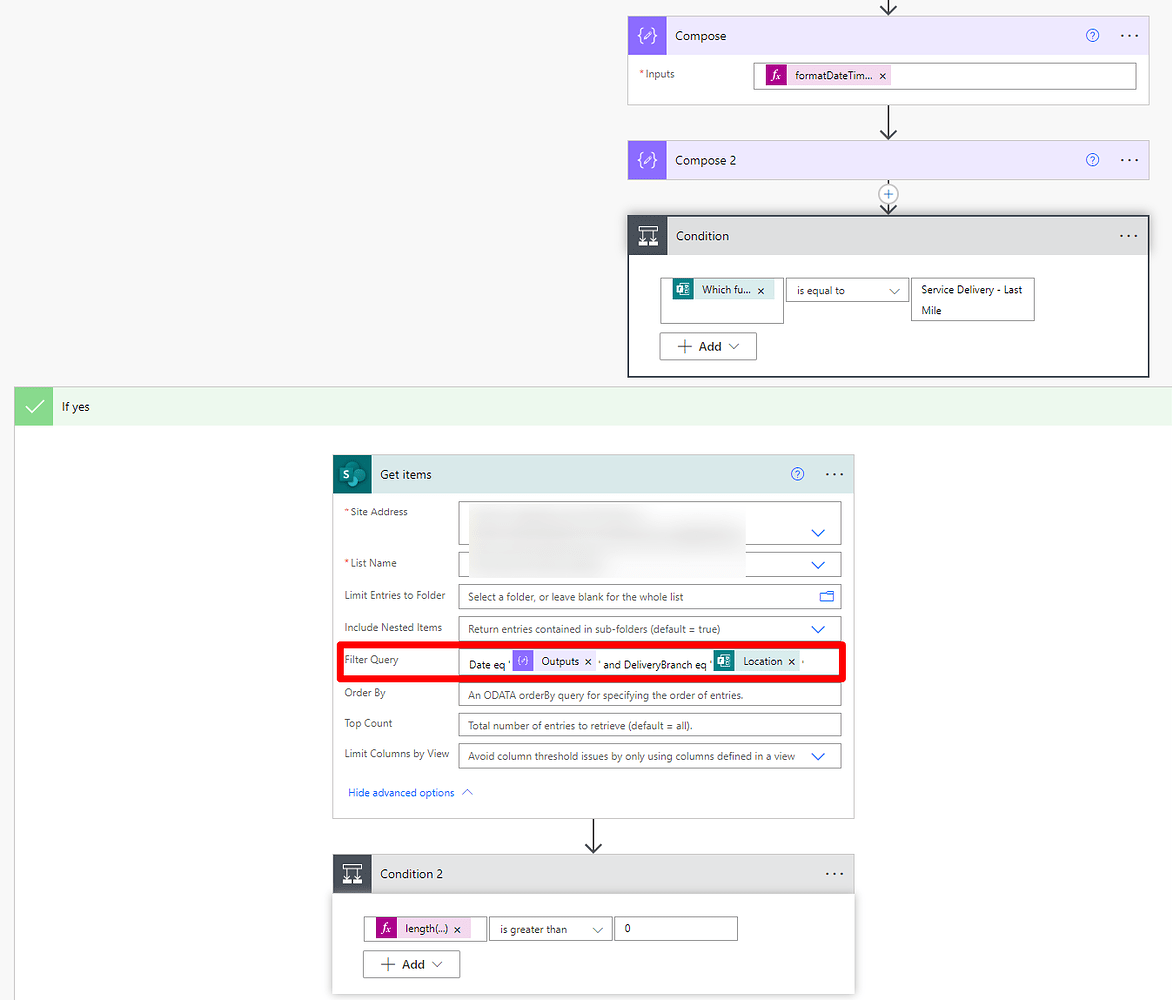
Task: Click the Condition 2 action icon
Action: 351,873
